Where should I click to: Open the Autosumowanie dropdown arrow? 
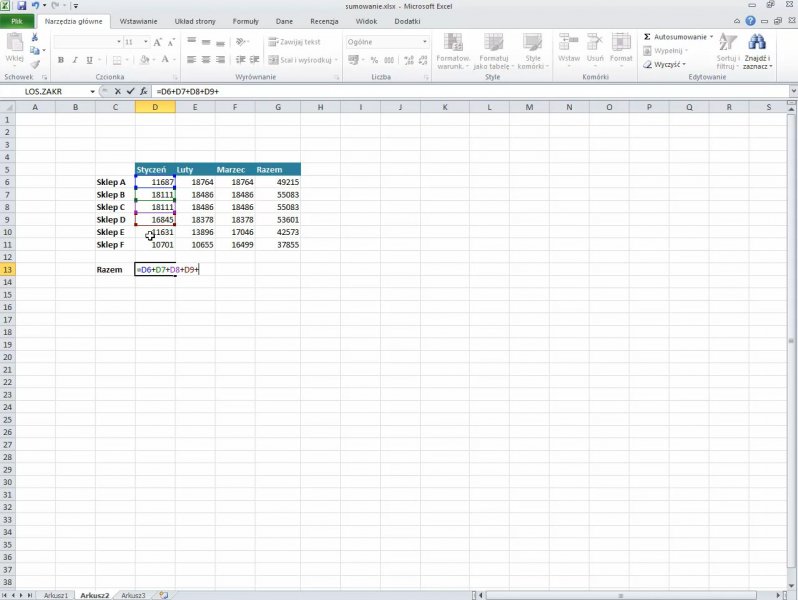click(x=711, y=37)
